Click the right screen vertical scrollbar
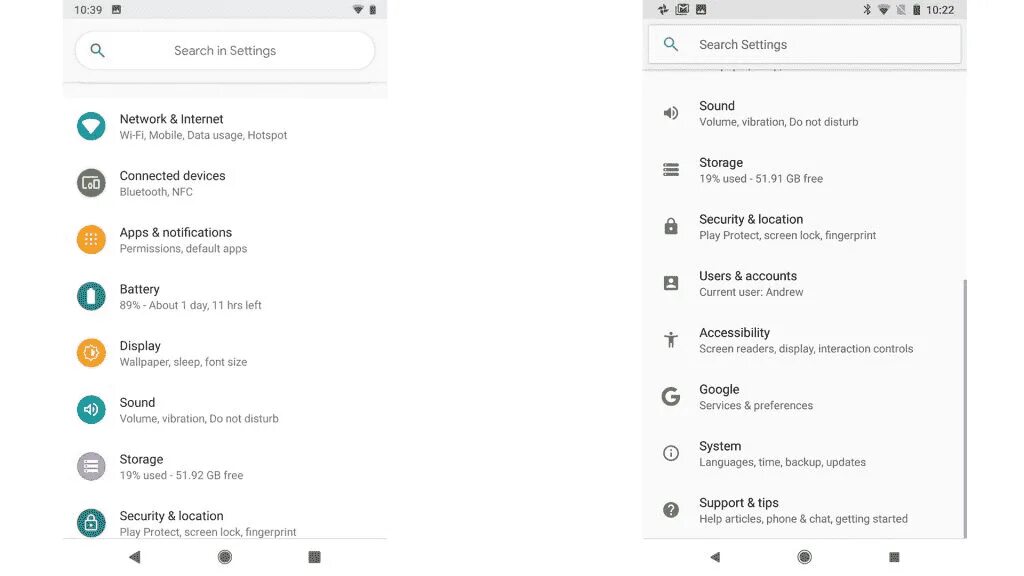This screenshot has height=576, width=1024. [x=965, y=409]
